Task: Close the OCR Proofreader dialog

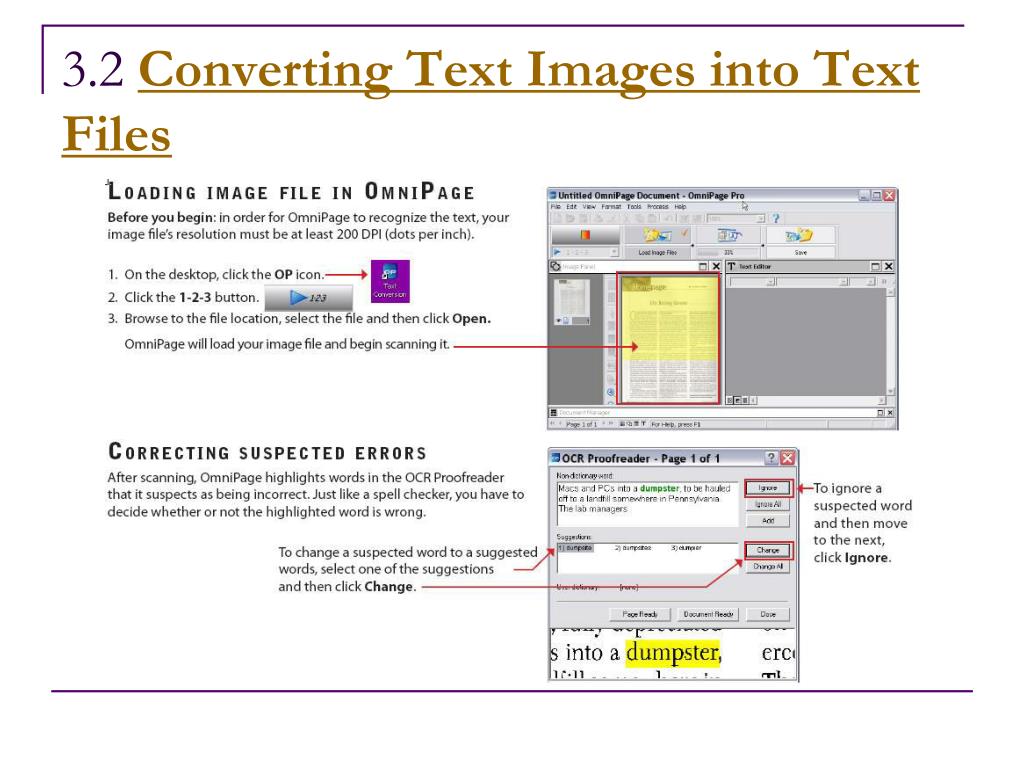Action: click(787, 458)
